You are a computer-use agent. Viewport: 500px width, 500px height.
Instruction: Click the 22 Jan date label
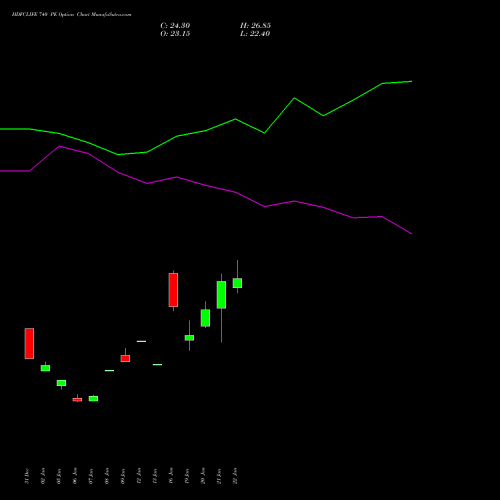click(235, 476)
